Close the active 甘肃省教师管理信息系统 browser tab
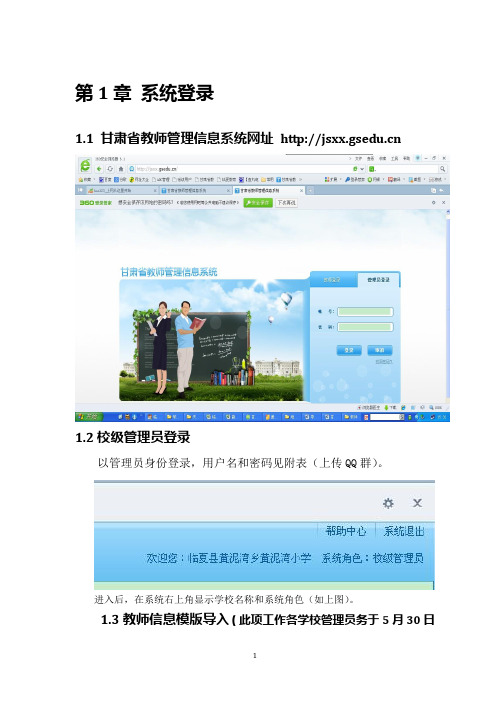Viewport: 496px width, 702px height. (301, 190)
